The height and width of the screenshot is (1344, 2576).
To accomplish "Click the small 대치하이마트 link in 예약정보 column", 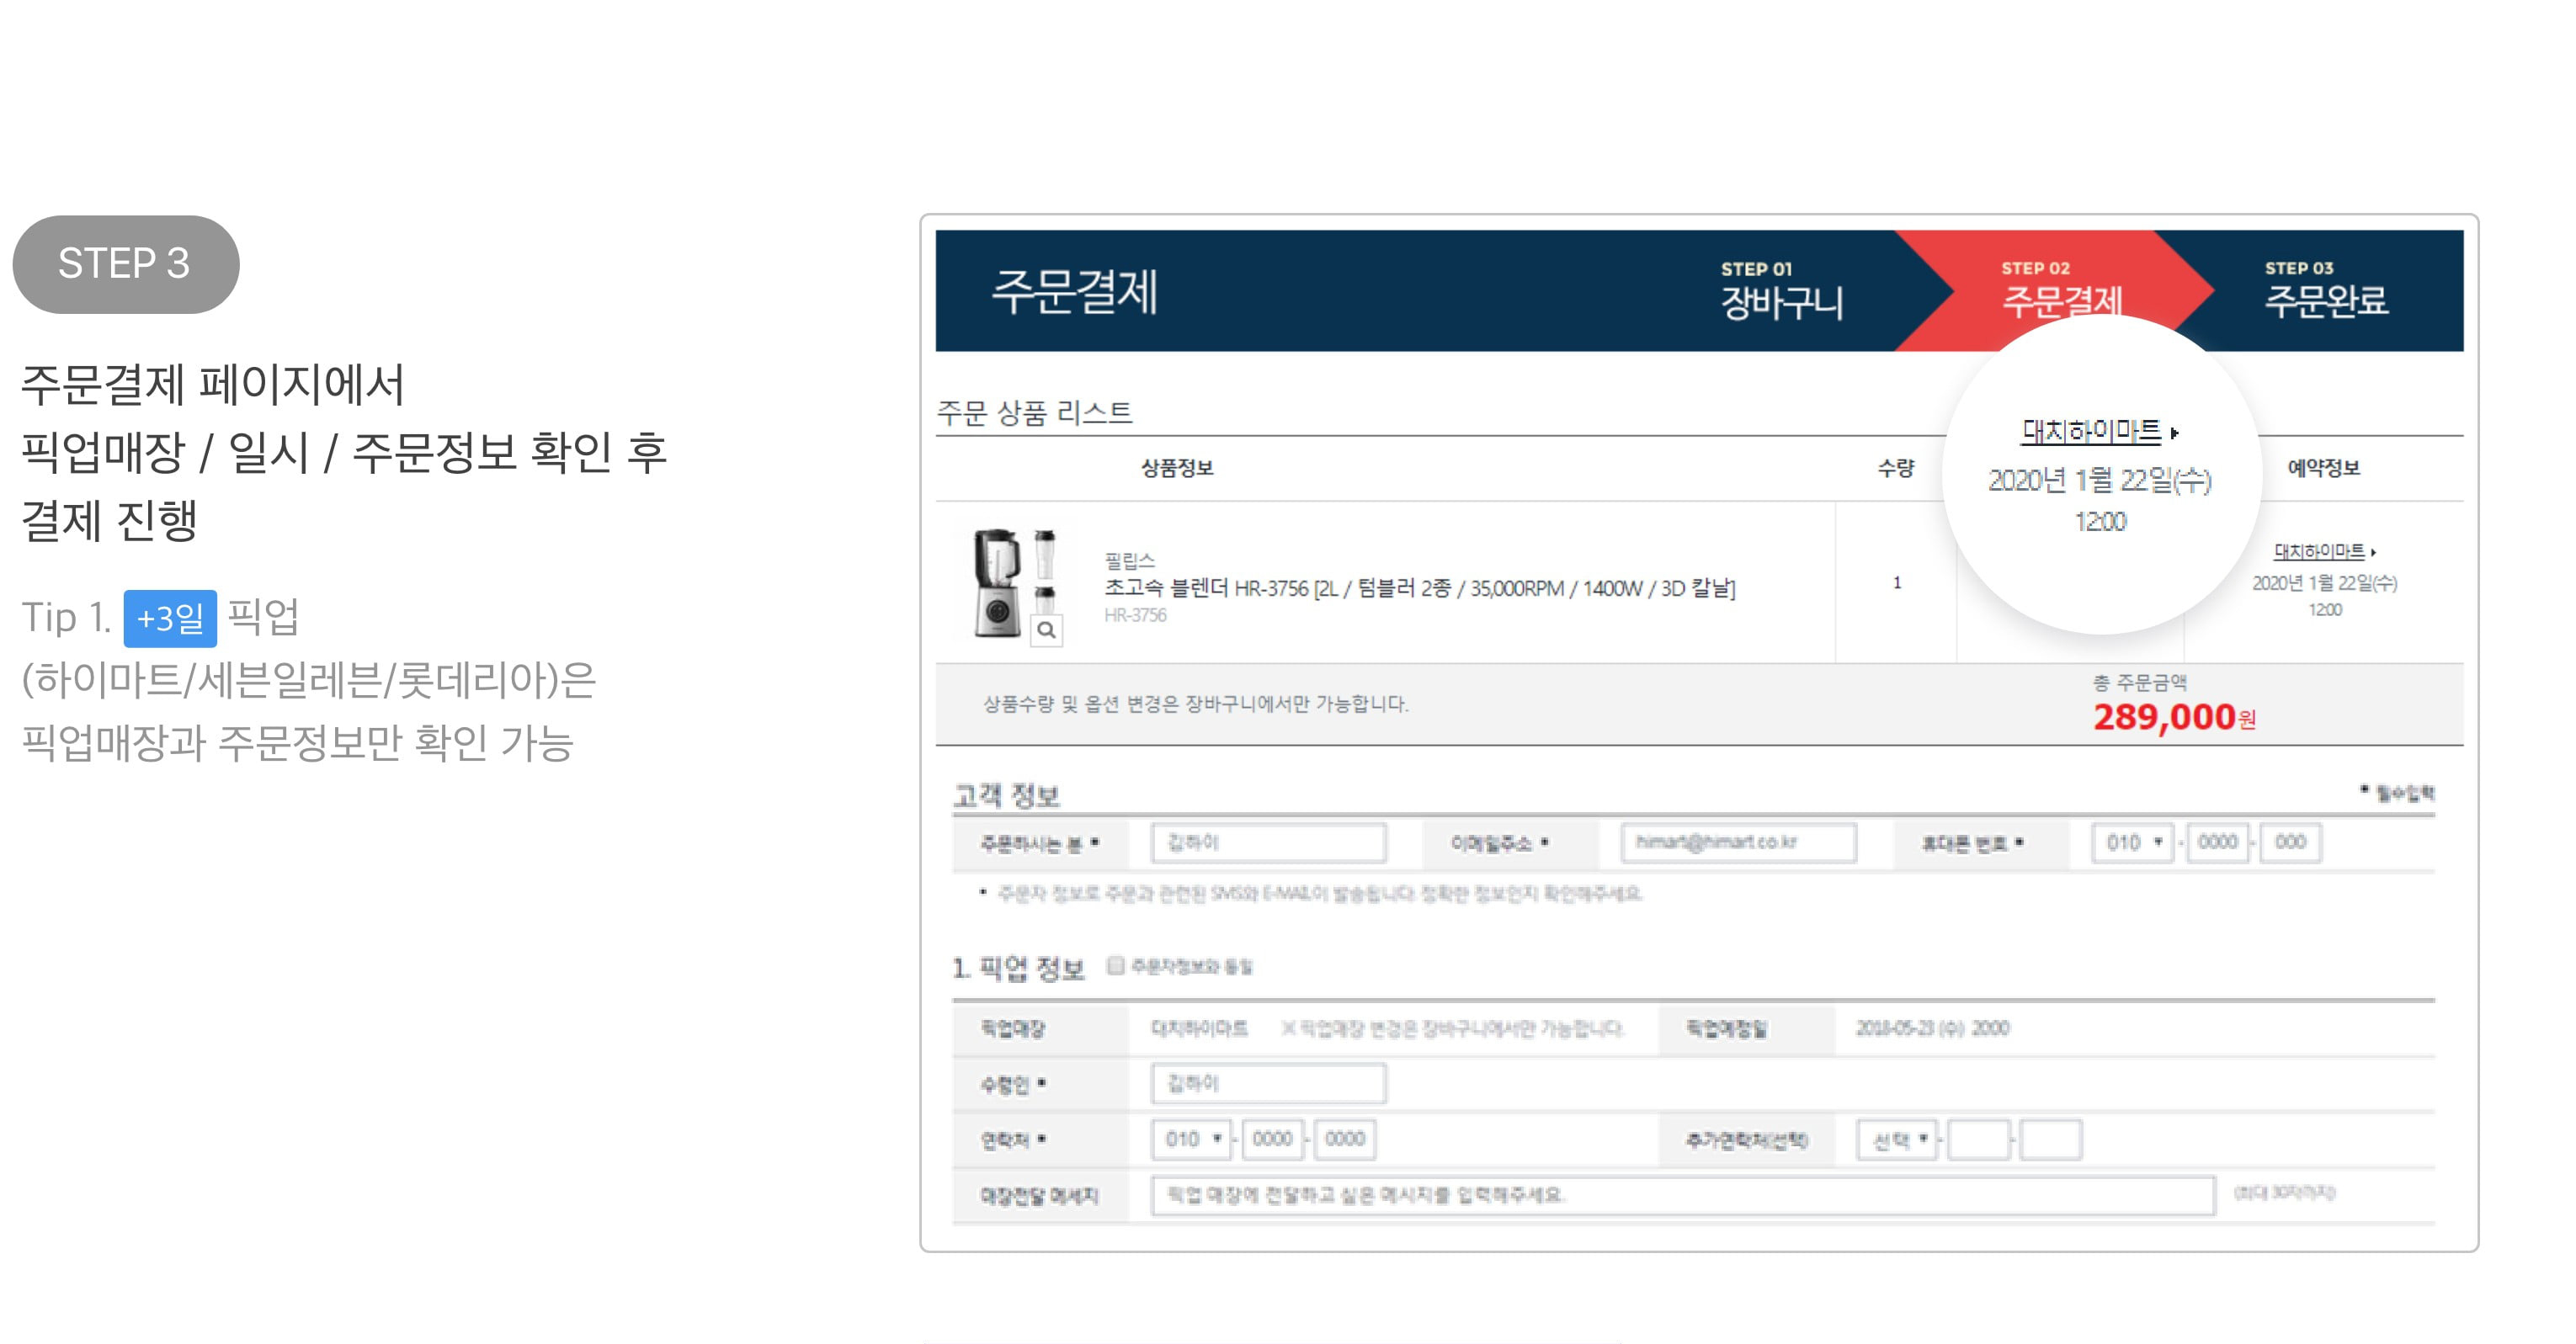I will click(x=2319, y=551).
